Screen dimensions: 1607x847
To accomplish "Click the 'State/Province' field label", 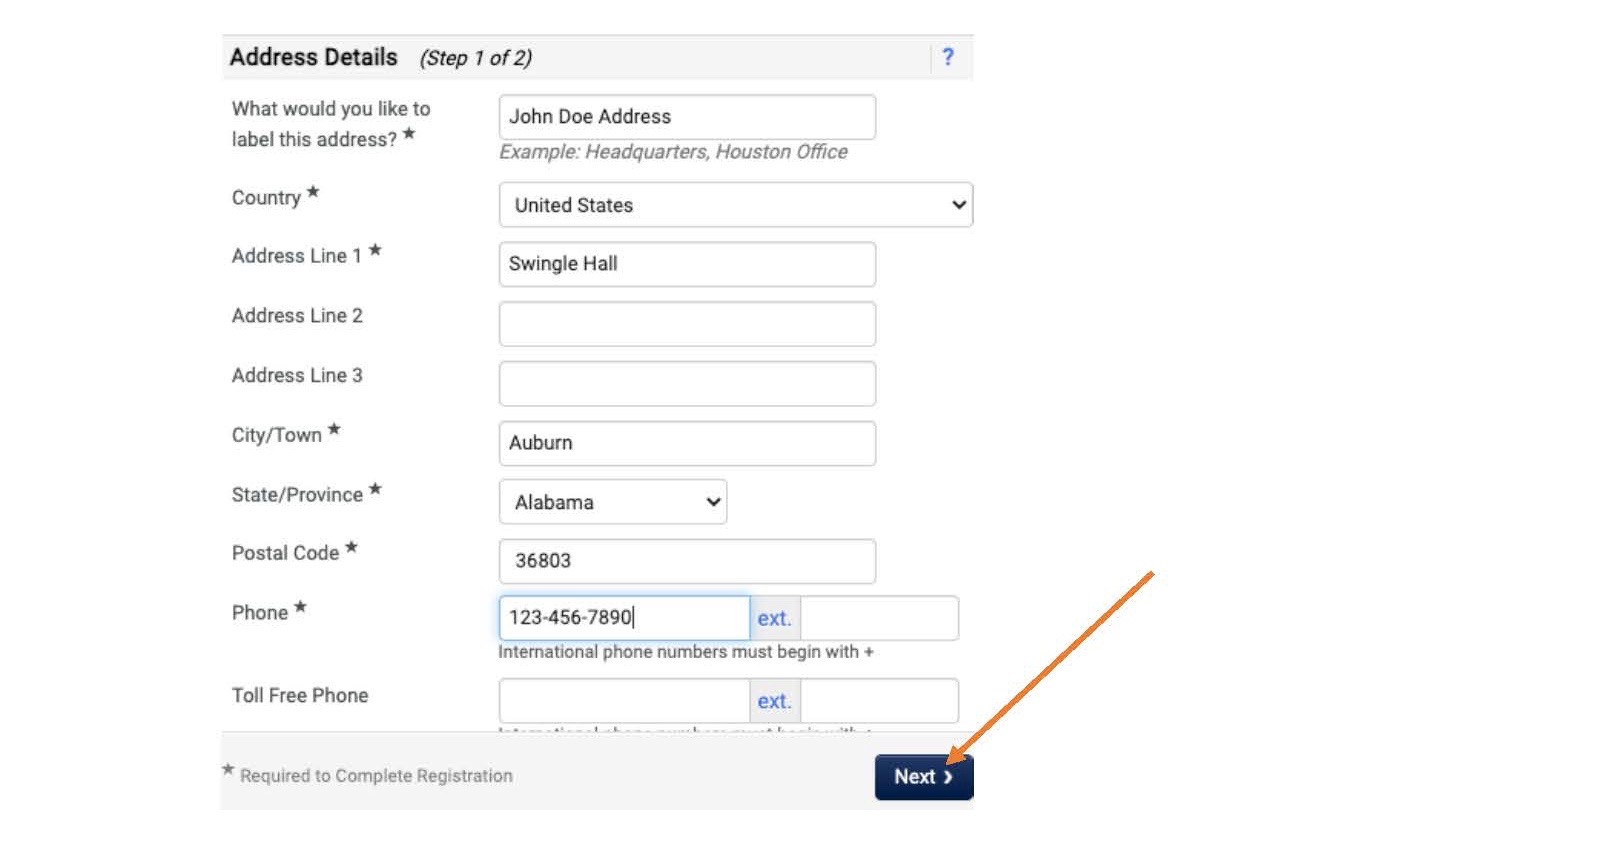I will (297, 495).
